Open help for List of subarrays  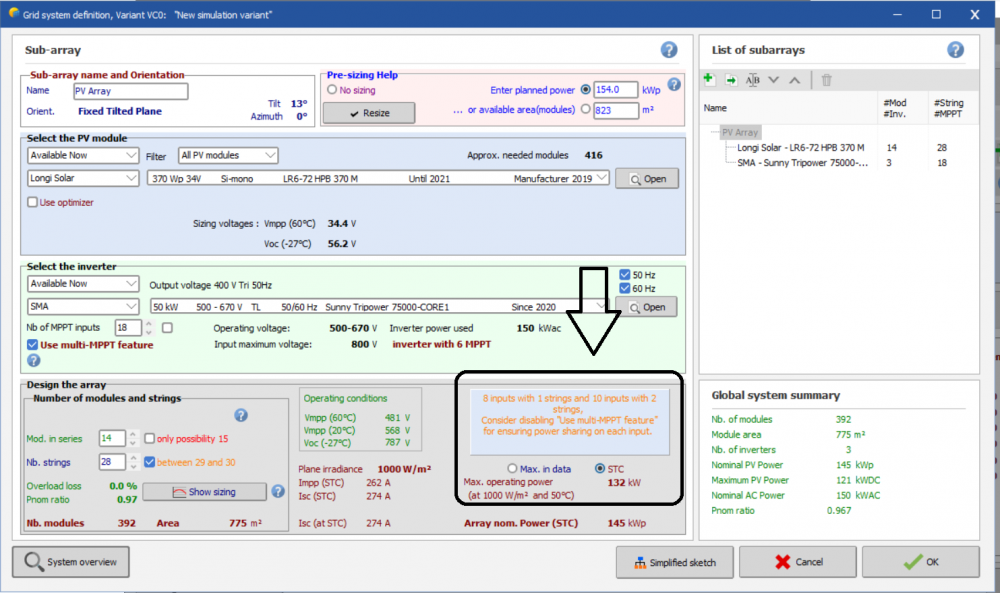(955, 50)
